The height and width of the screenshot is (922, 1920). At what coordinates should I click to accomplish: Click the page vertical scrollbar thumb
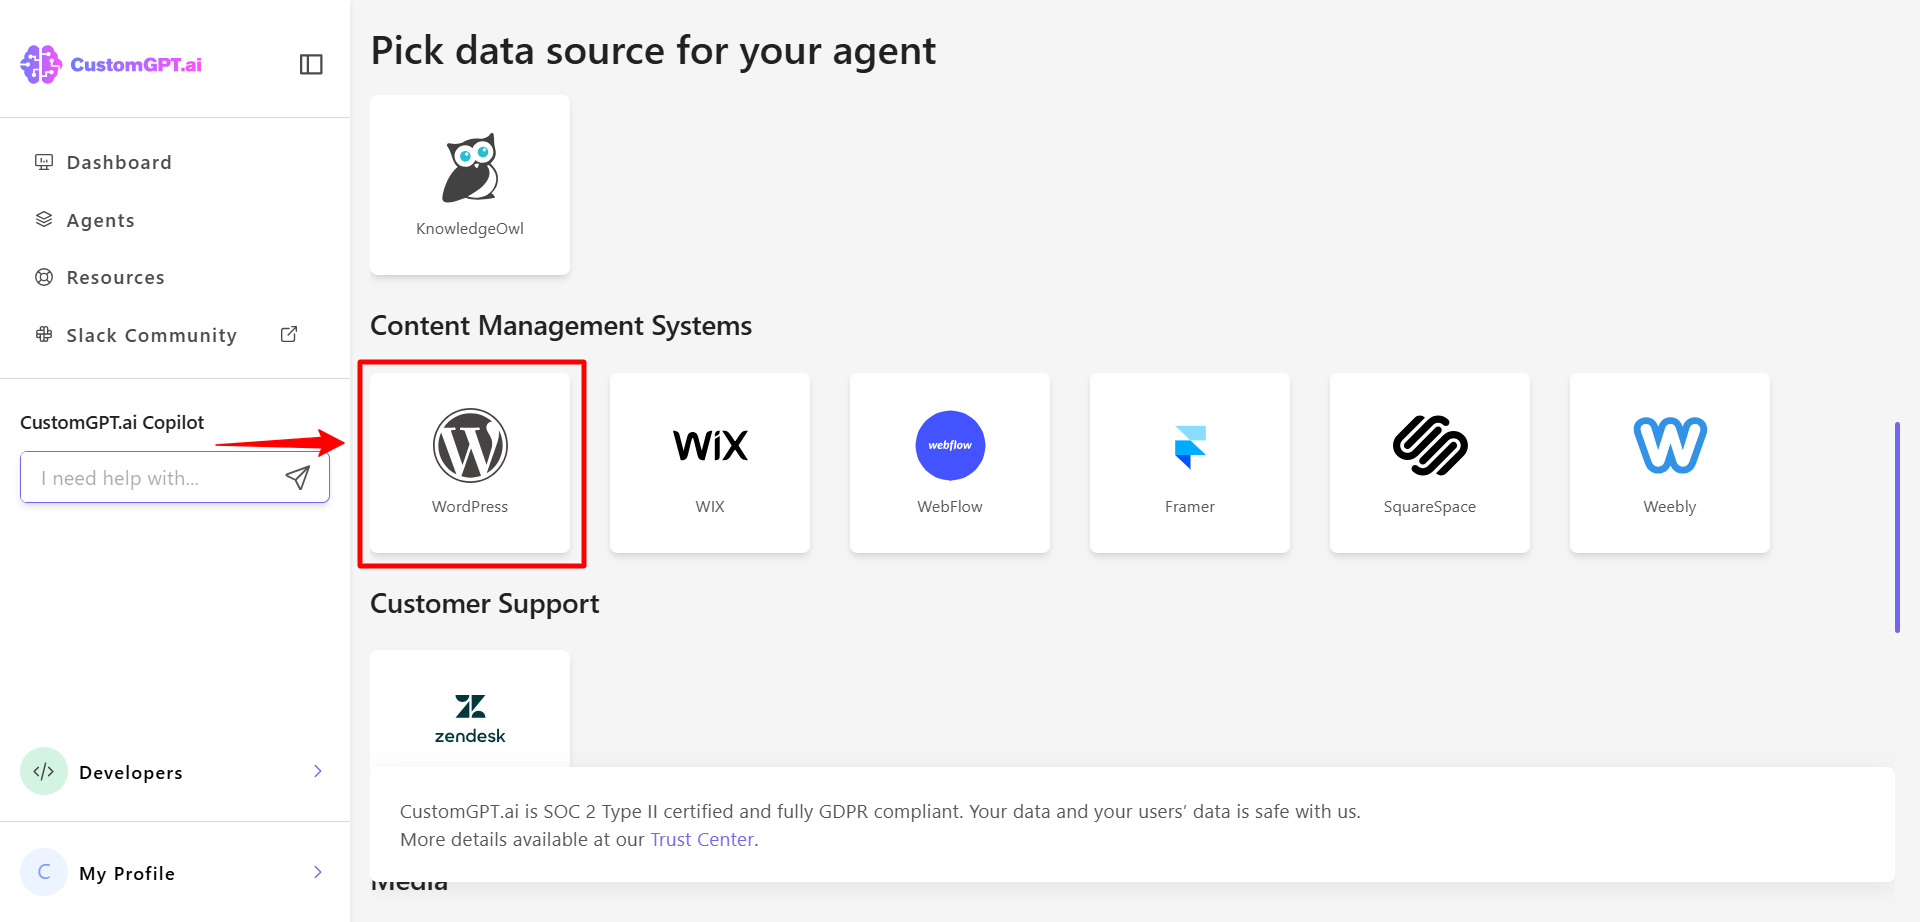pyautogui.click(x=1897, y=527)
